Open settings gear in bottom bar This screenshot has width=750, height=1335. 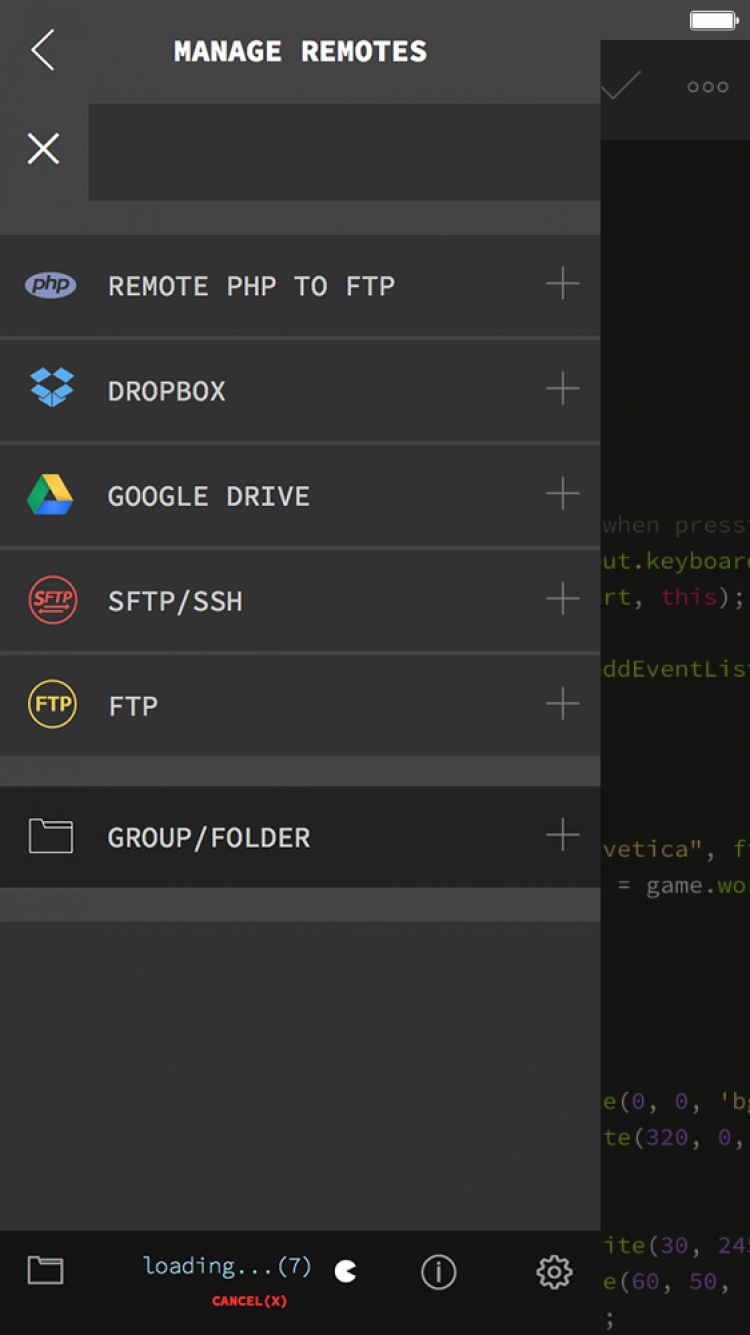coord(554,1272)
